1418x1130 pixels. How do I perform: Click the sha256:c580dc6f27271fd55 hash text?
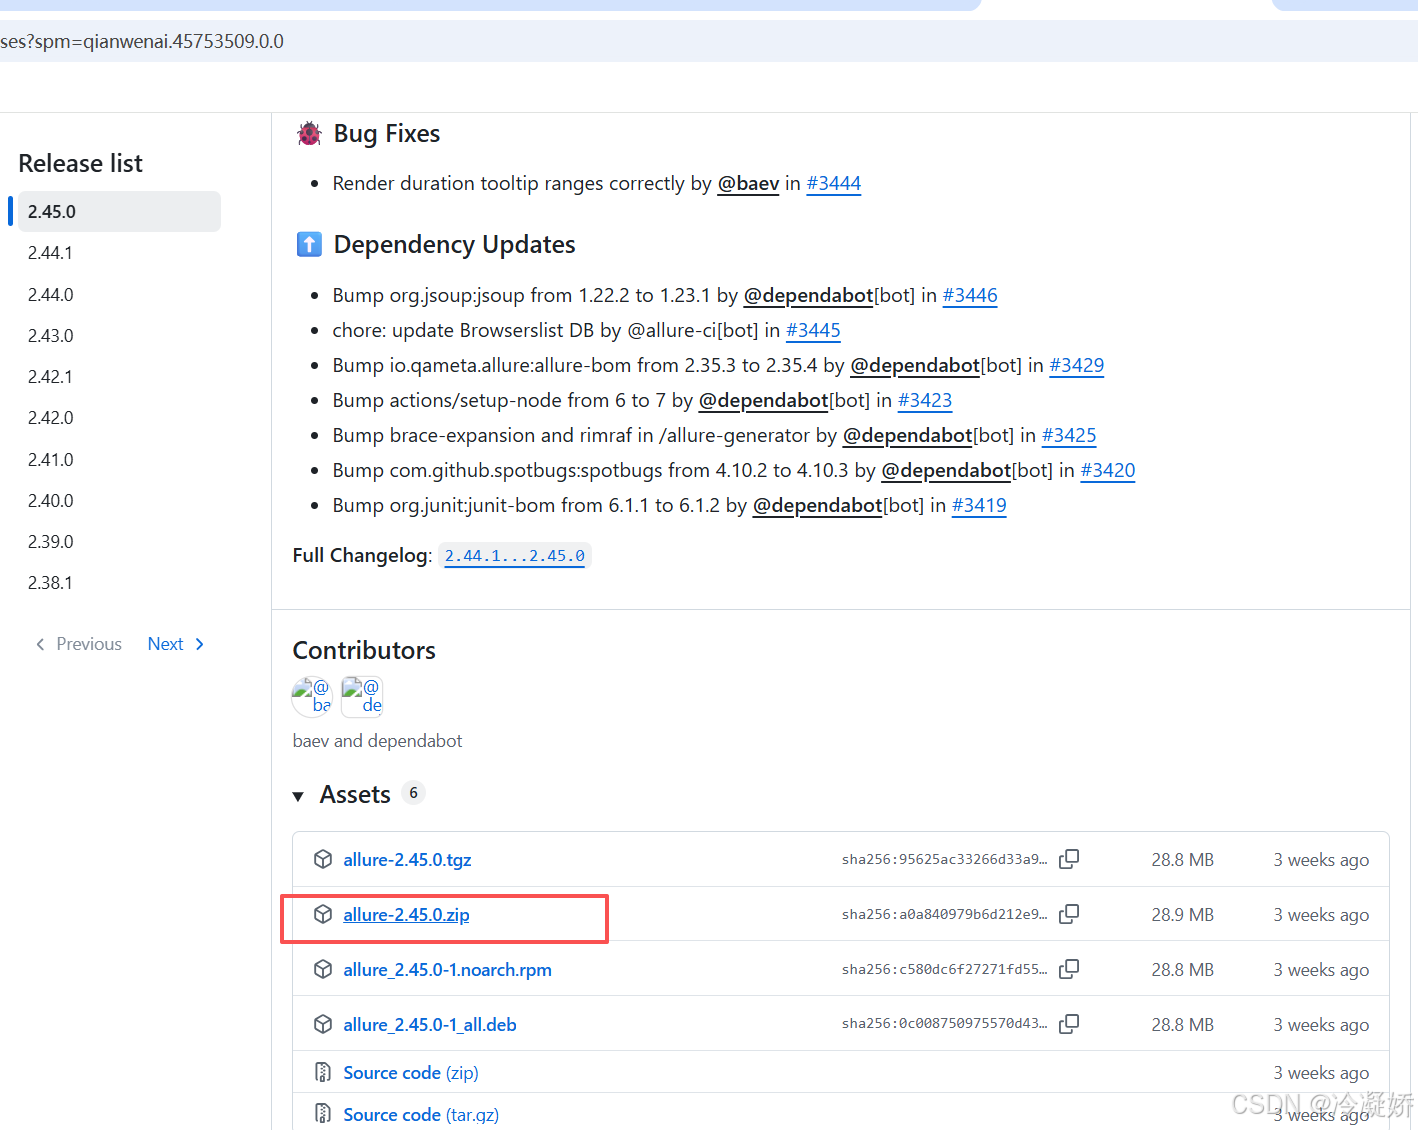945,969
